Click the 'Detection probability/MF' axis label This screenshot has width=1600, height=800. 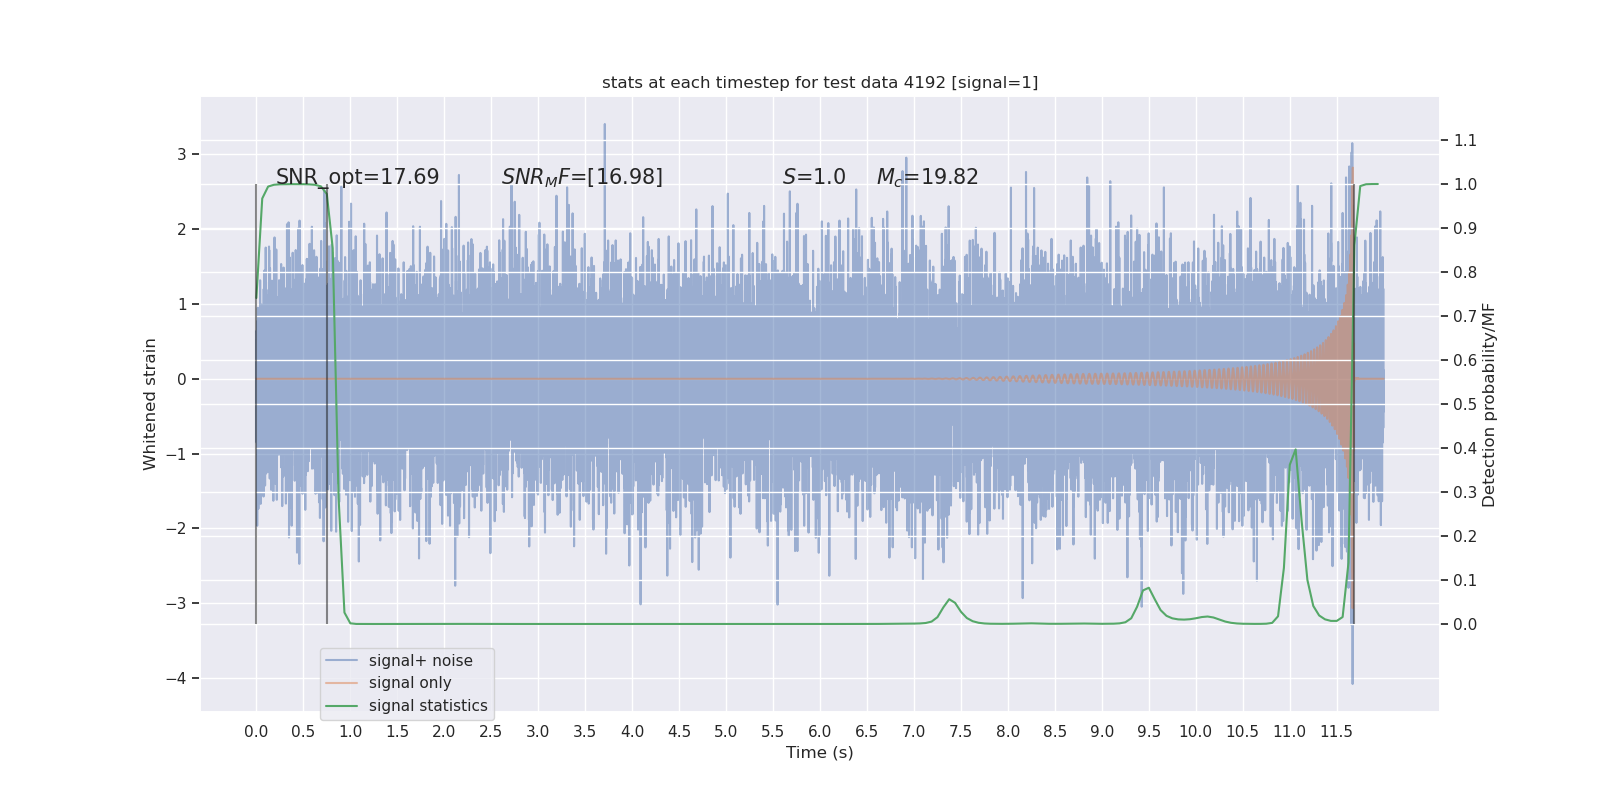[1489, 405]
